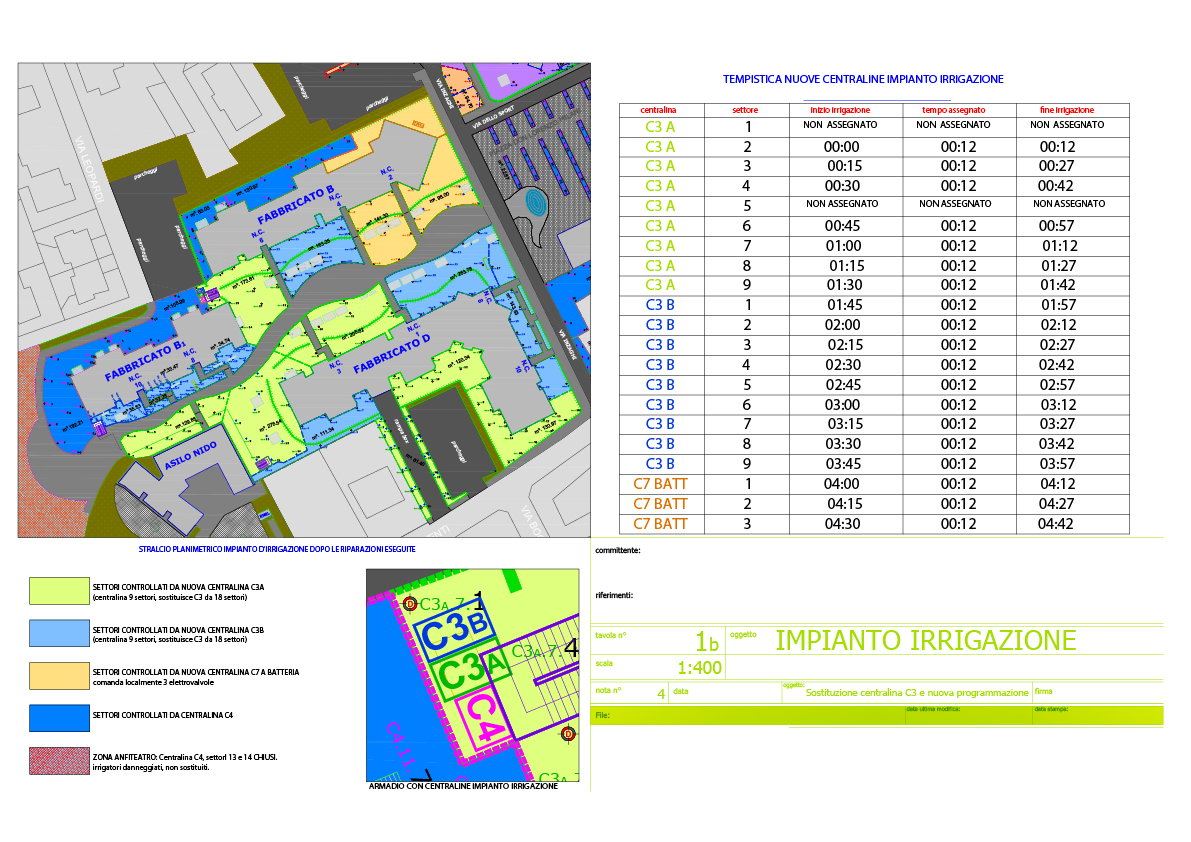Click the 'inizio irrigazione' column header
1191x842 pixels.
point(840,110)
